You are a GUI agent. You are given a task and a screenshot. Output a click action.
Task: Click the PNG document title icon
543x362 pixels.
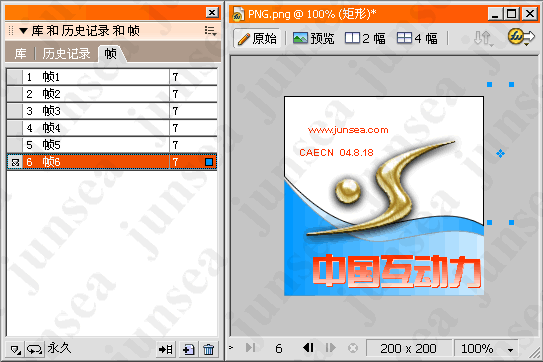pos(238,15)
